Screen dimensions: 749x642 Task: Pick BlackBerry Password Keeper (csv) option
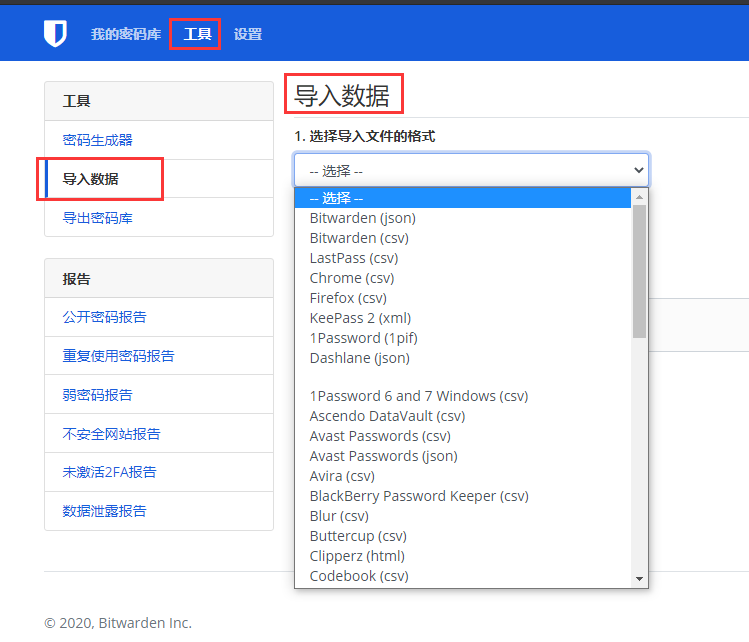pyautogui.click(x=462, y=496)
